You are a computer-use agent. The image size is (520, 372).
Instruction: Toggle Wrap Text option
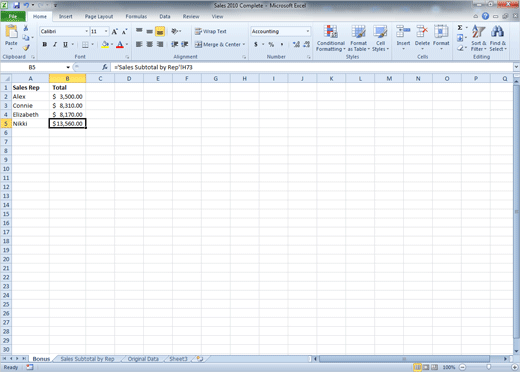[x=211, y=31]
